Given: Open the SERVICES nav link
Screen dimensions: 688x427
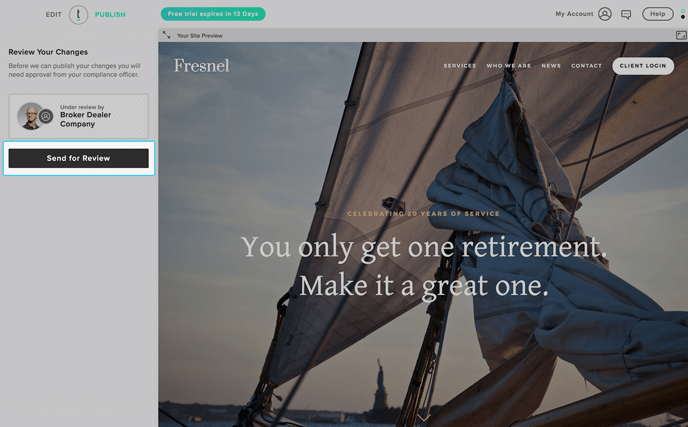Looking at the screenshot, I should [459, 66].
